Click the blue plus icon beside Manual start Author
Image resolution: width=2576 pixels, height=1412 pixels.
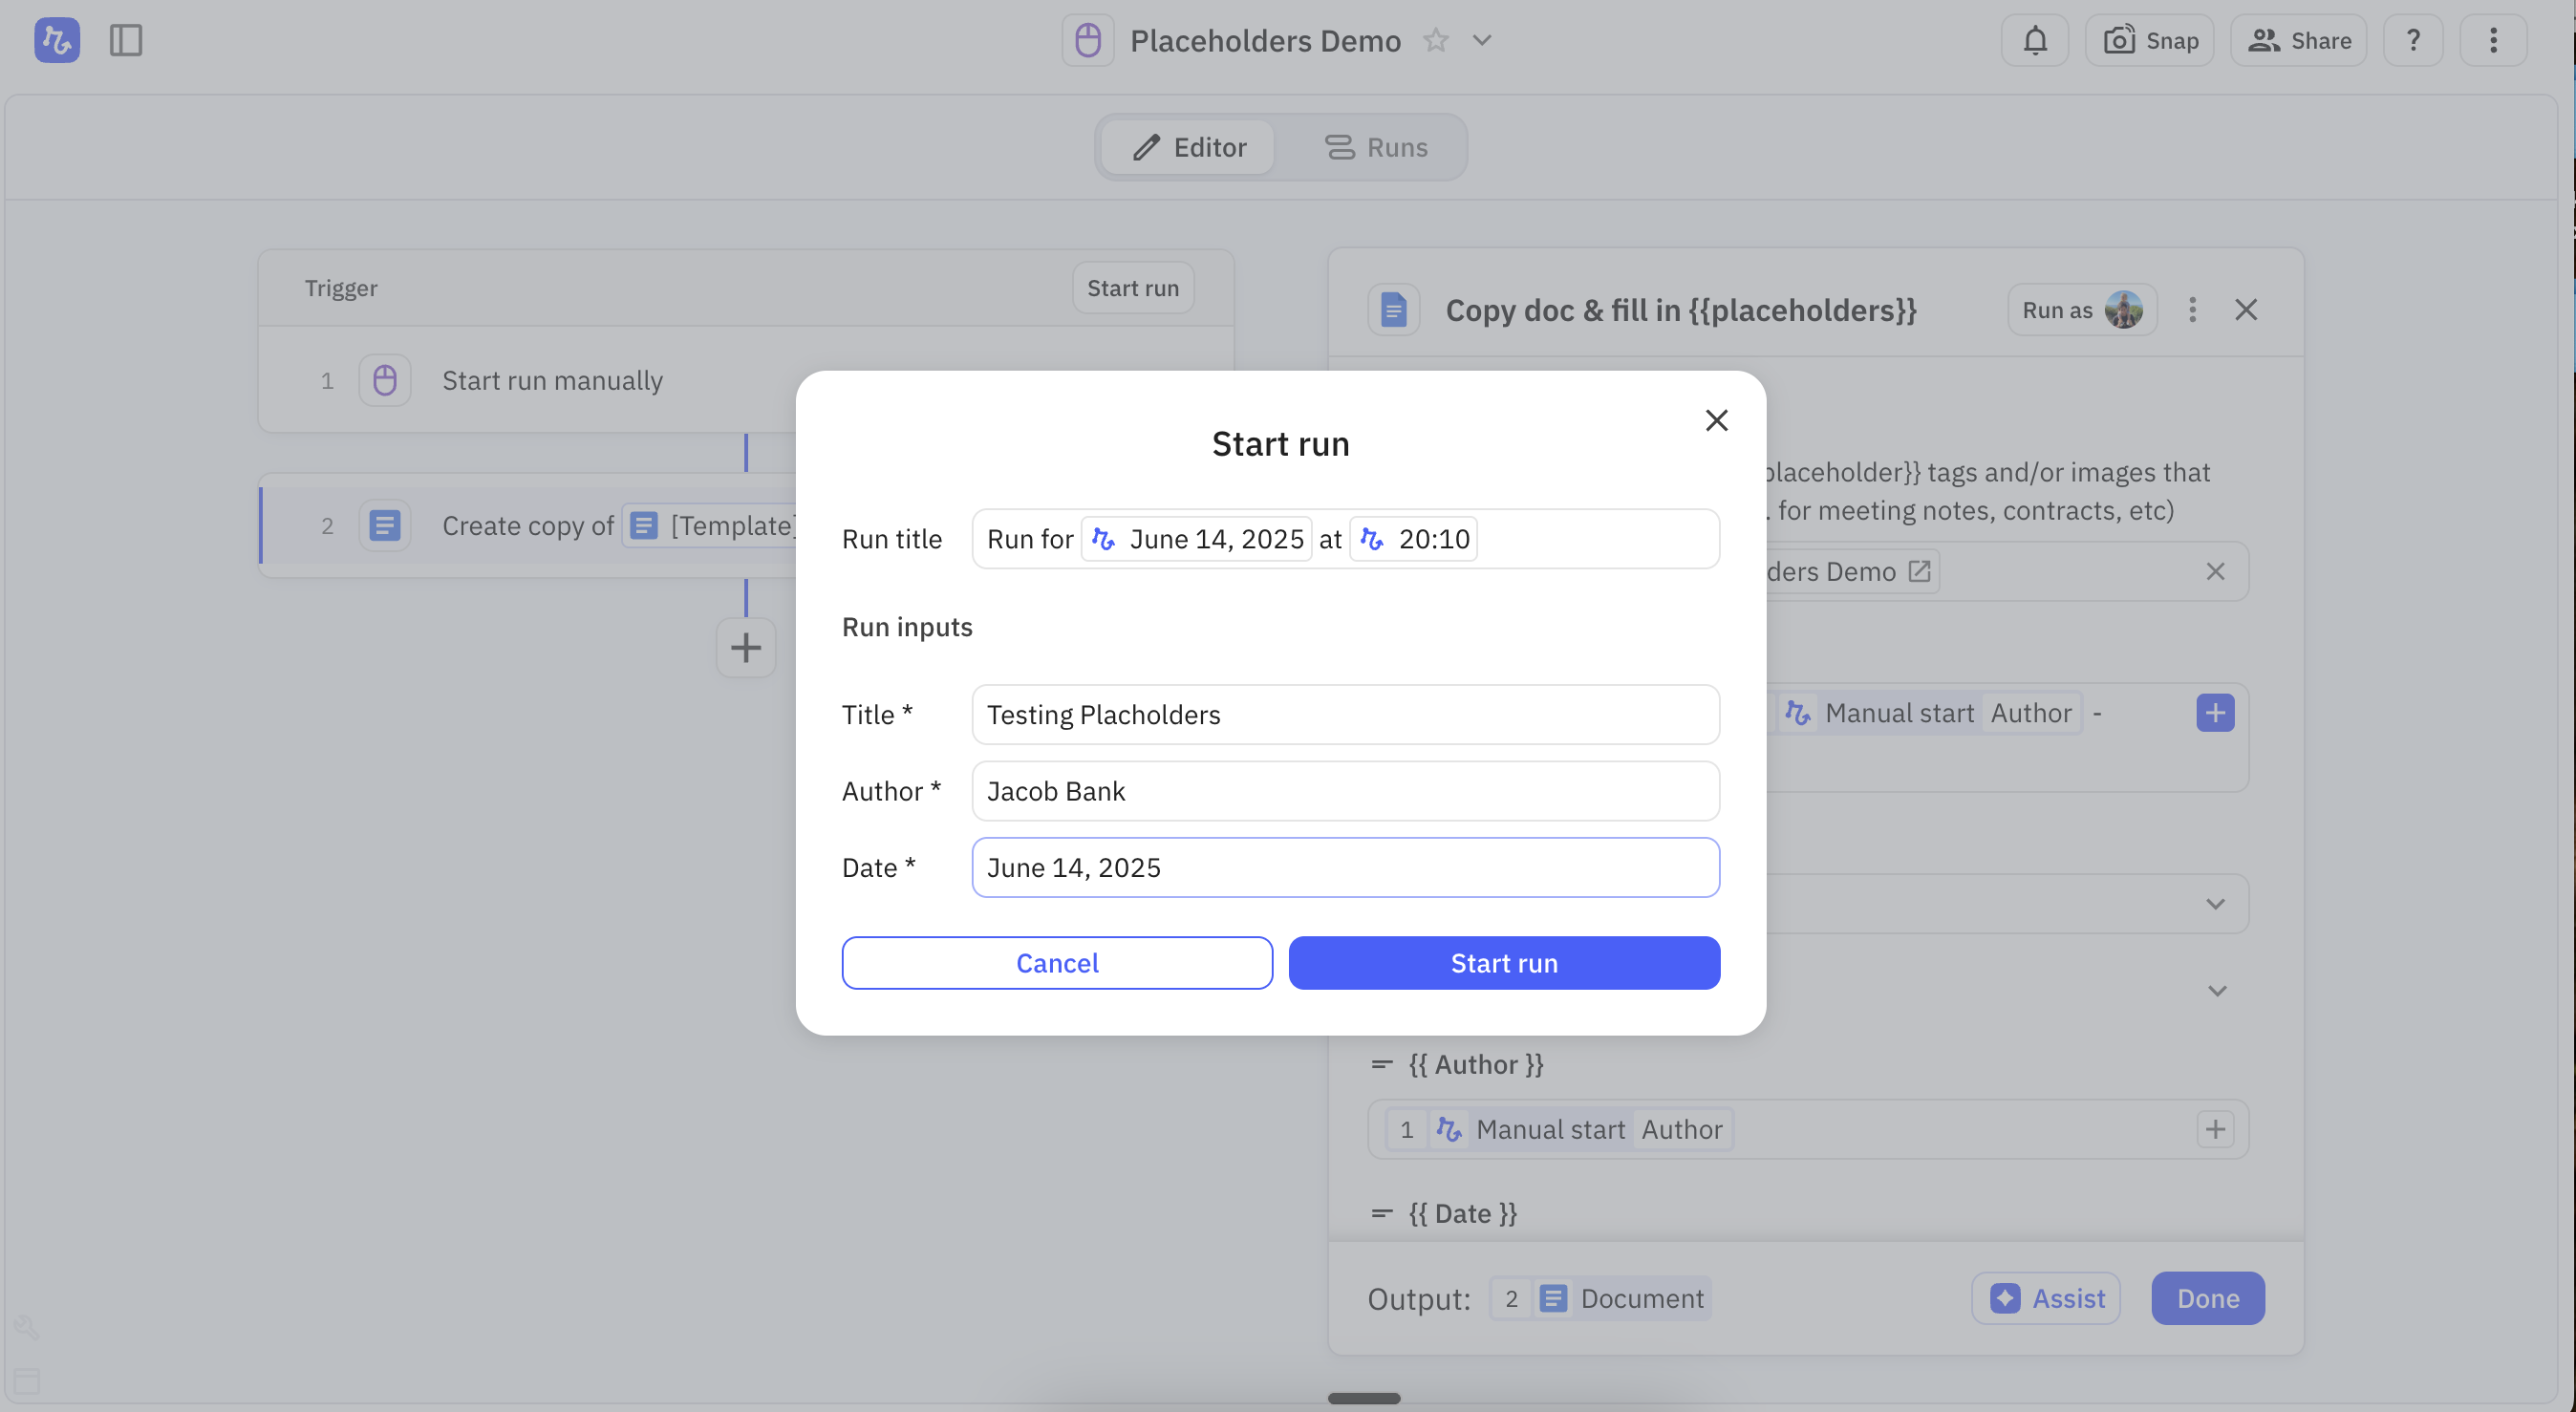pyautogui.click(x=2214, y=713)
